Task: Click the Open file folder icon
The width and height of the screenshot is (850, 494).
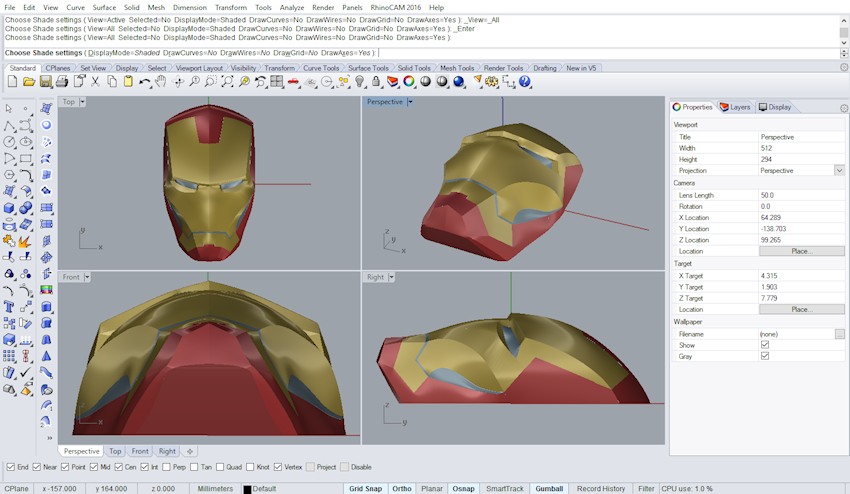Action: pos(29,81)
